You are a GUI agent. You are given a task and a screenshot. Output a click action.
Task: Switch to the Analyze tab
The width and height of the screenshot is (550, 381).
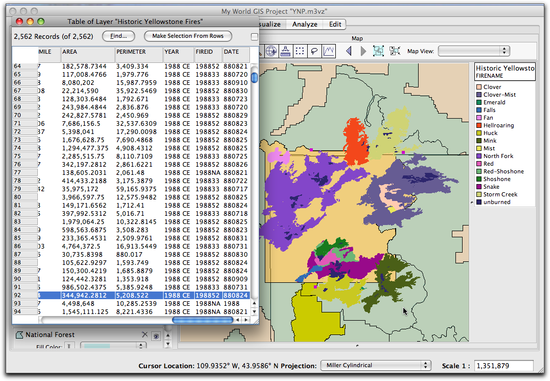304,24
